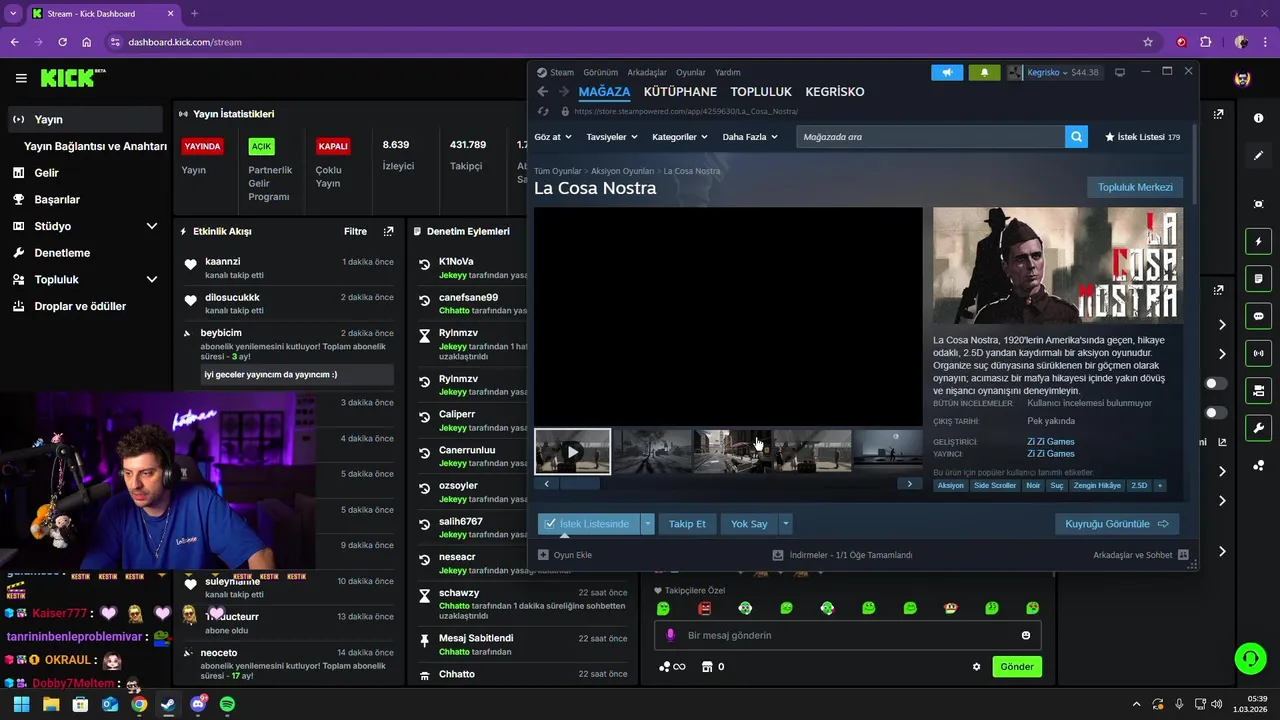Open the lightning bolt quick actions icon
The image size is (1280, 720).
coord(1258,241)
